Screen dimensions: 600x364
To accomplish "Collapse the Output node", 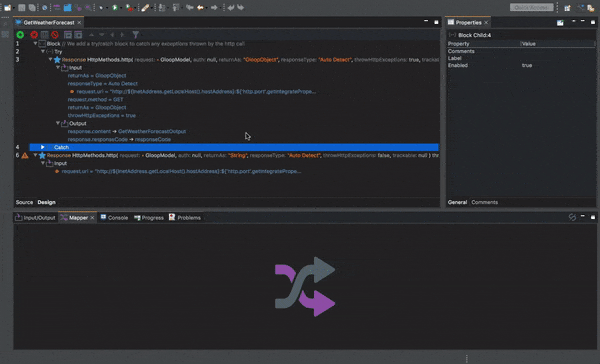I will coord(58,123).
